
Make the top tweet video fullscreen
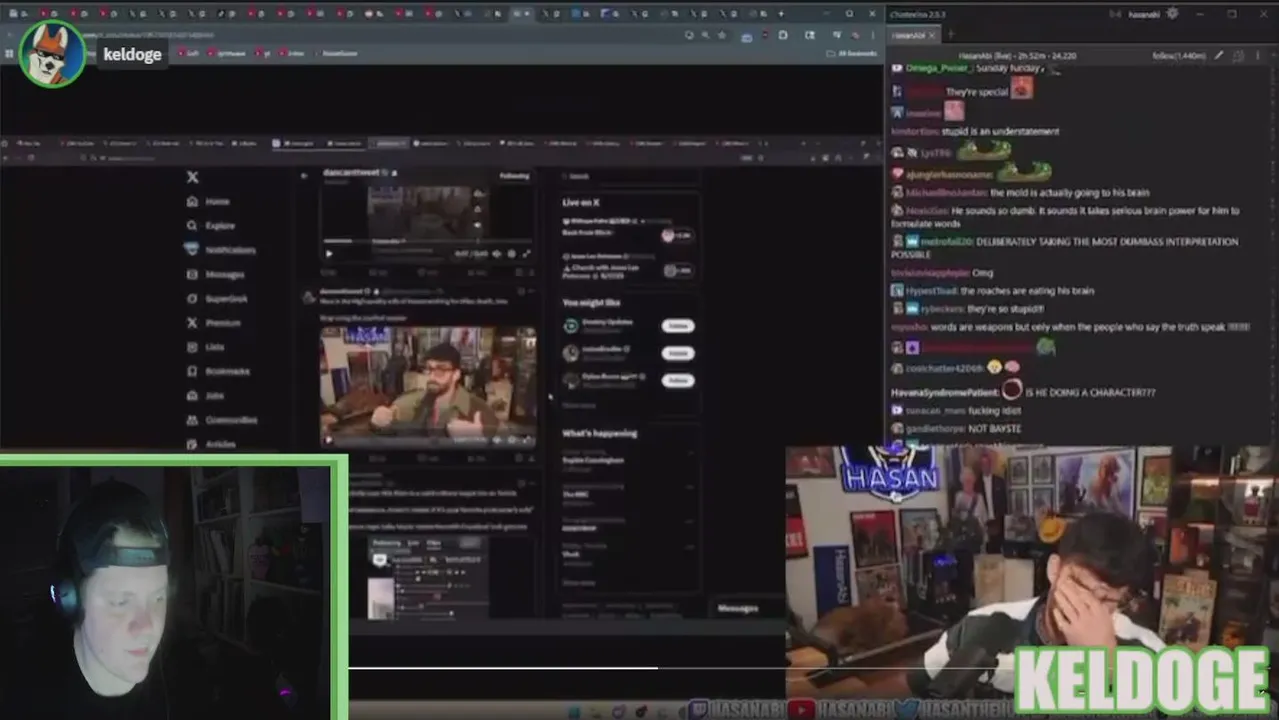[x=526, y=254]
